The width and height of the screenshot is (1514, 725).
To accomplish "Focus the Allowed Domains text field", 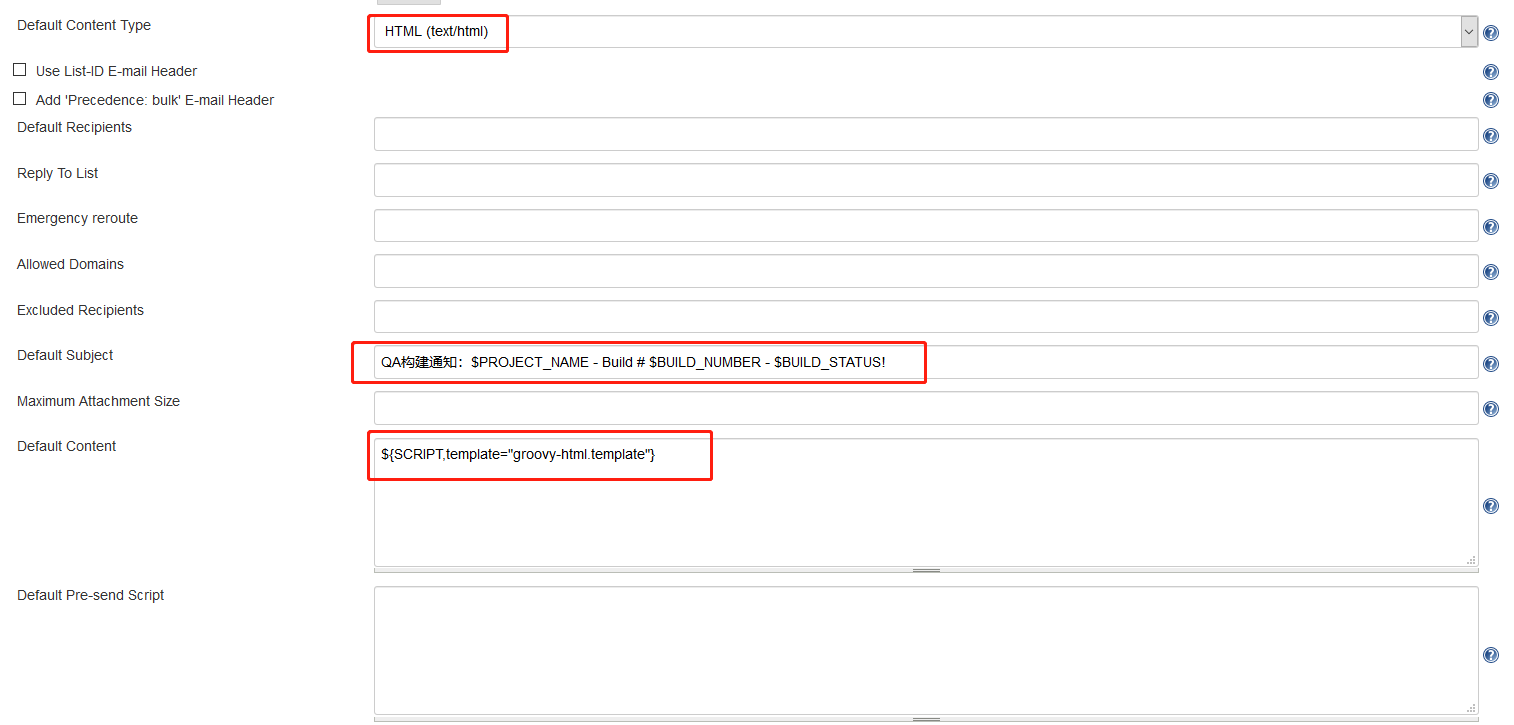I will [x=926, y=271].
